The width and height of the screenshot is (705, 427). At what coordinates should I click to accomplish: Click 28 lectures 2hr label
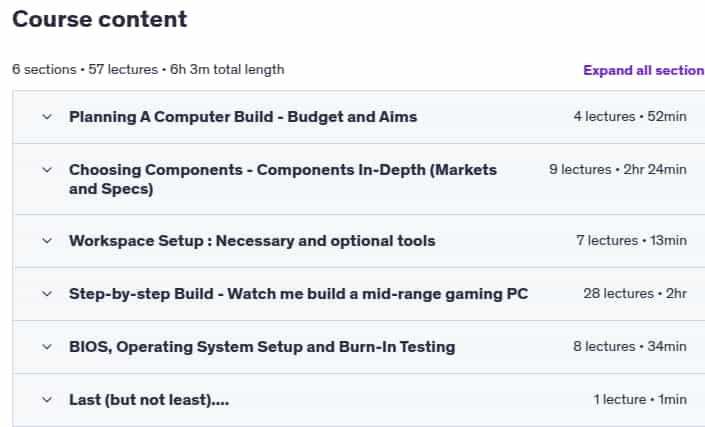(635, 294)
